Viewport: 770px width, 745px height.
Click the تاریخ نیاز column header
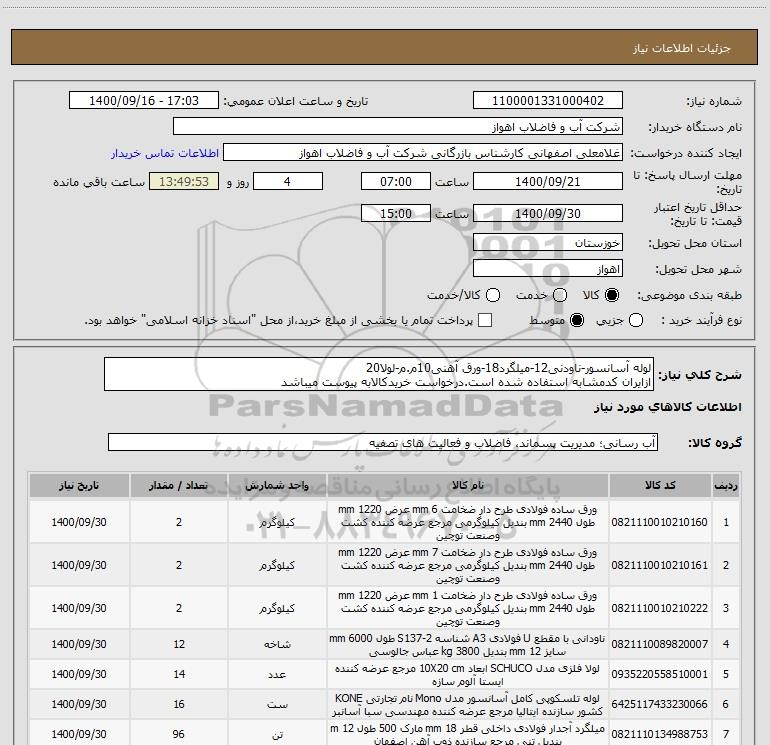(79, 485)
